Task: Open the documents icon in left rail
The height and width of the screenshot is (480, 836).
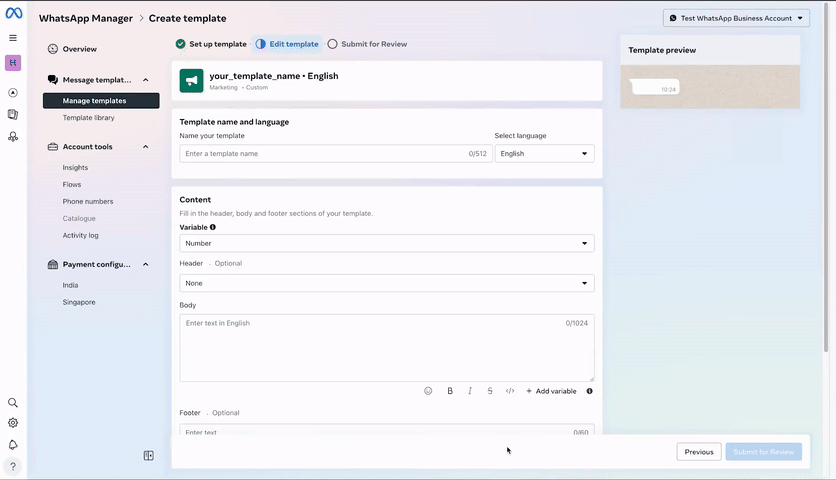Action: (x=13, y=114)
